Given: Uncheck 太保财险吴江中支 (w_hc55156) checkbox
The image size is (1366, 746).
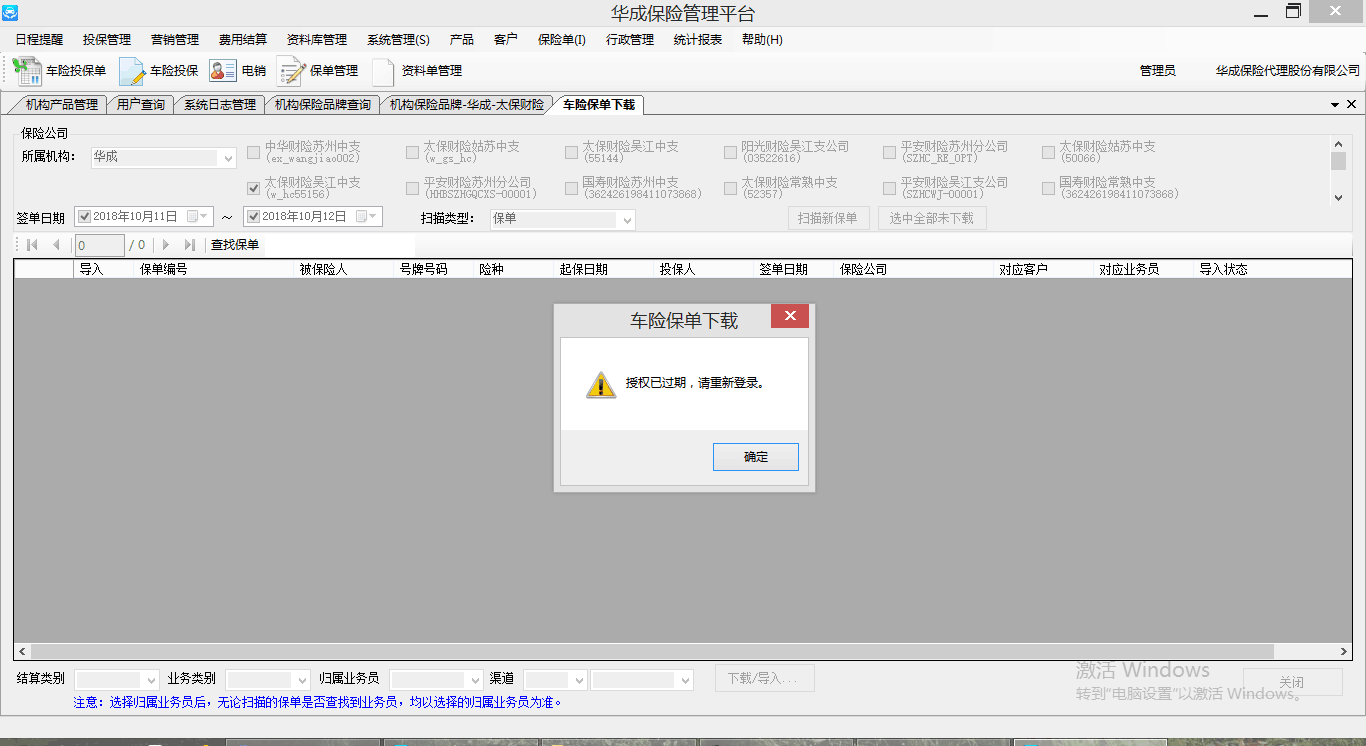Looking at the screenshot, I should point(254,188).
